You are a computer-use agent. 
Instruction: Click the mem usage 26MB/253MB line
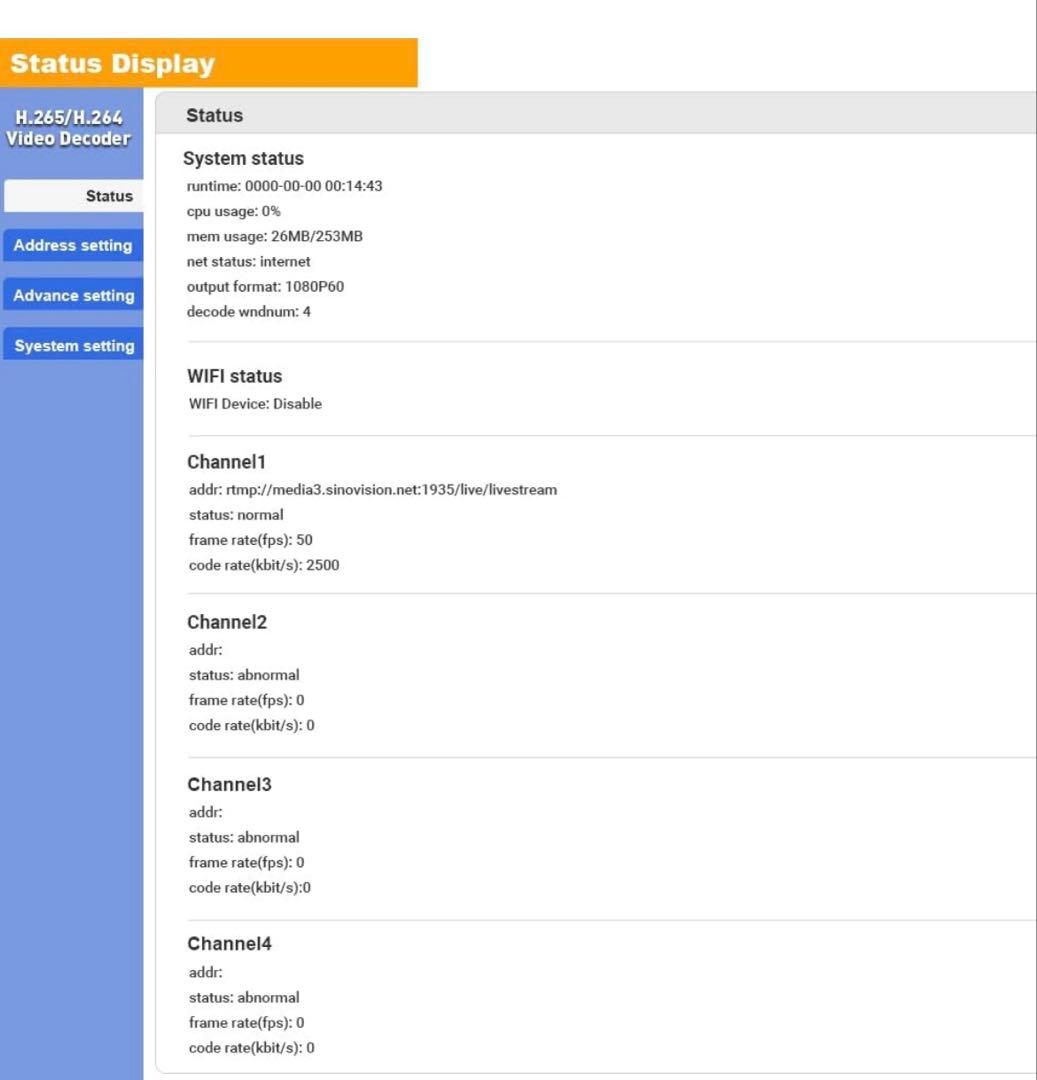click(275, 236)
